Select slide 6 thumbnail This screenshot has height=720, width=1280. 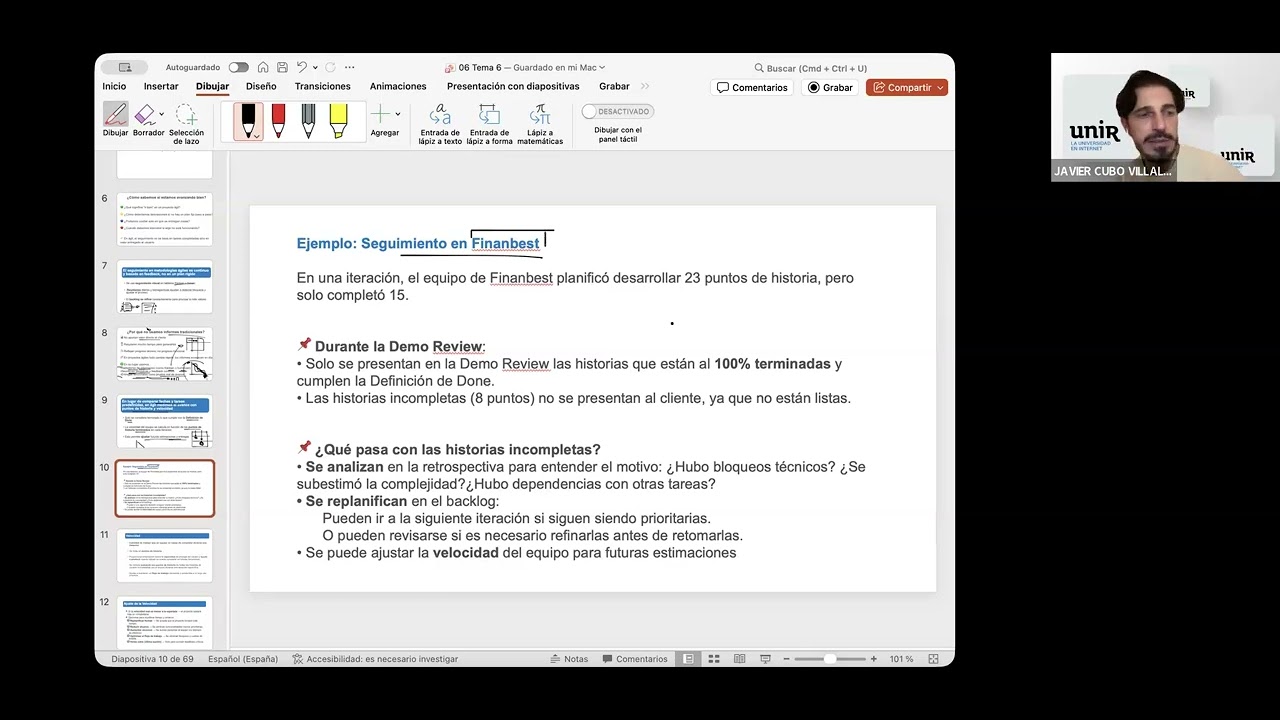pyautogui.click(x=165, y=219)
